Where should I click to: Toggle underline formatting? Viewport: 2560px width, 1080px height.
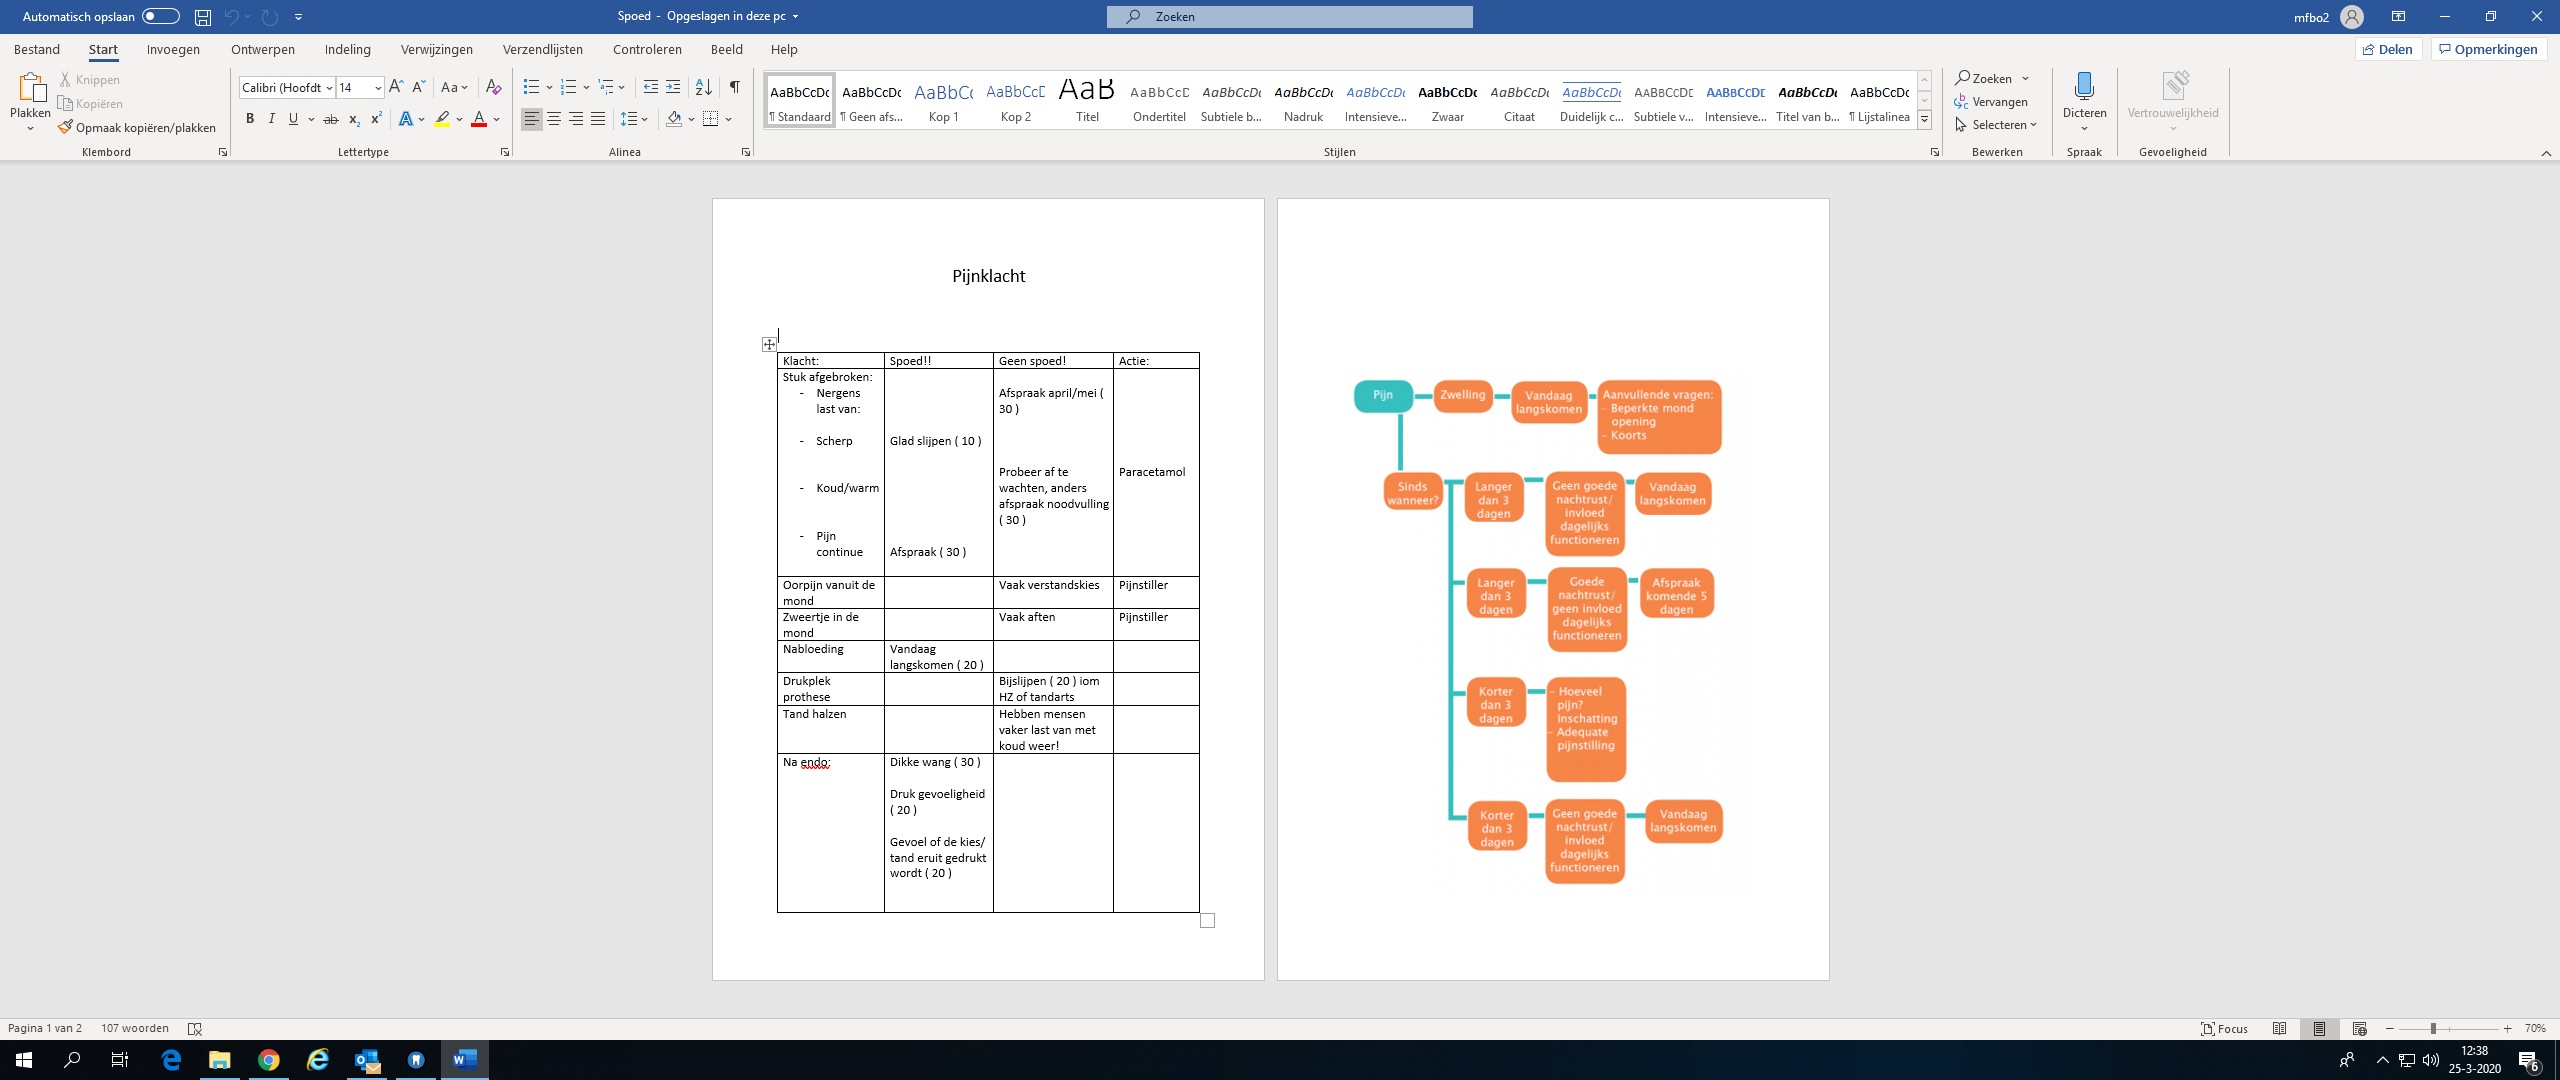(x=293, y=119)
